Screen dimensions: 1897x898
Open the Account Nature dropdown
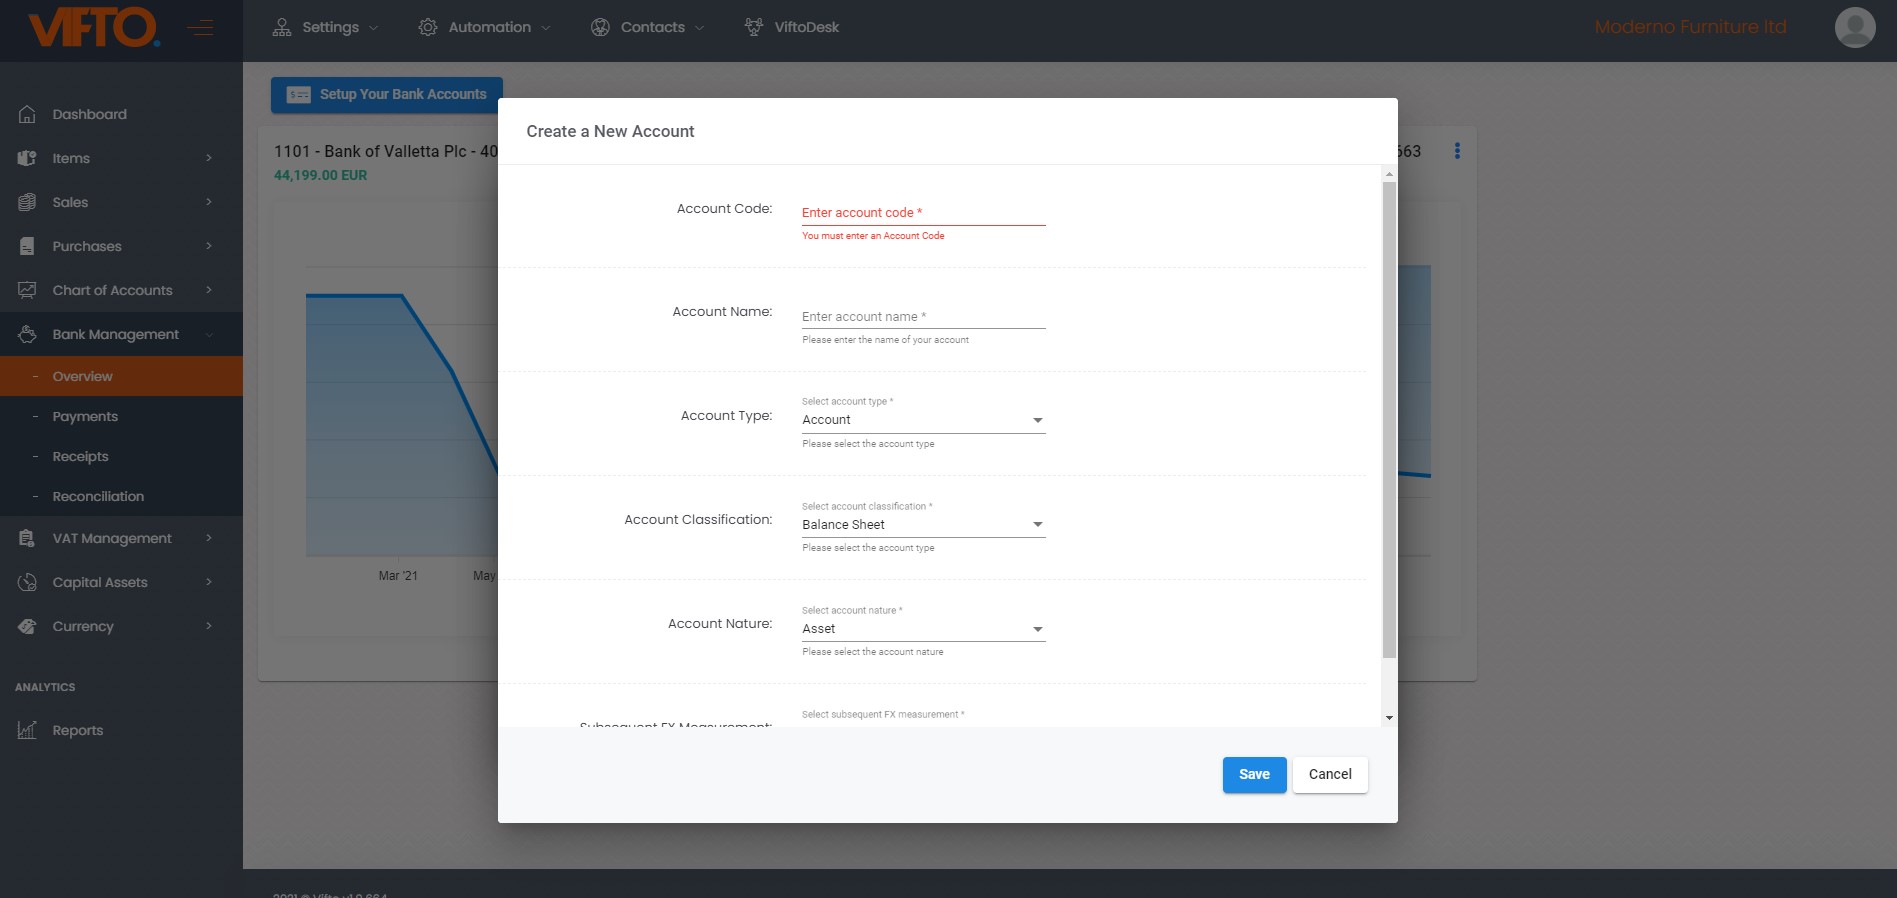pos(923,629)
